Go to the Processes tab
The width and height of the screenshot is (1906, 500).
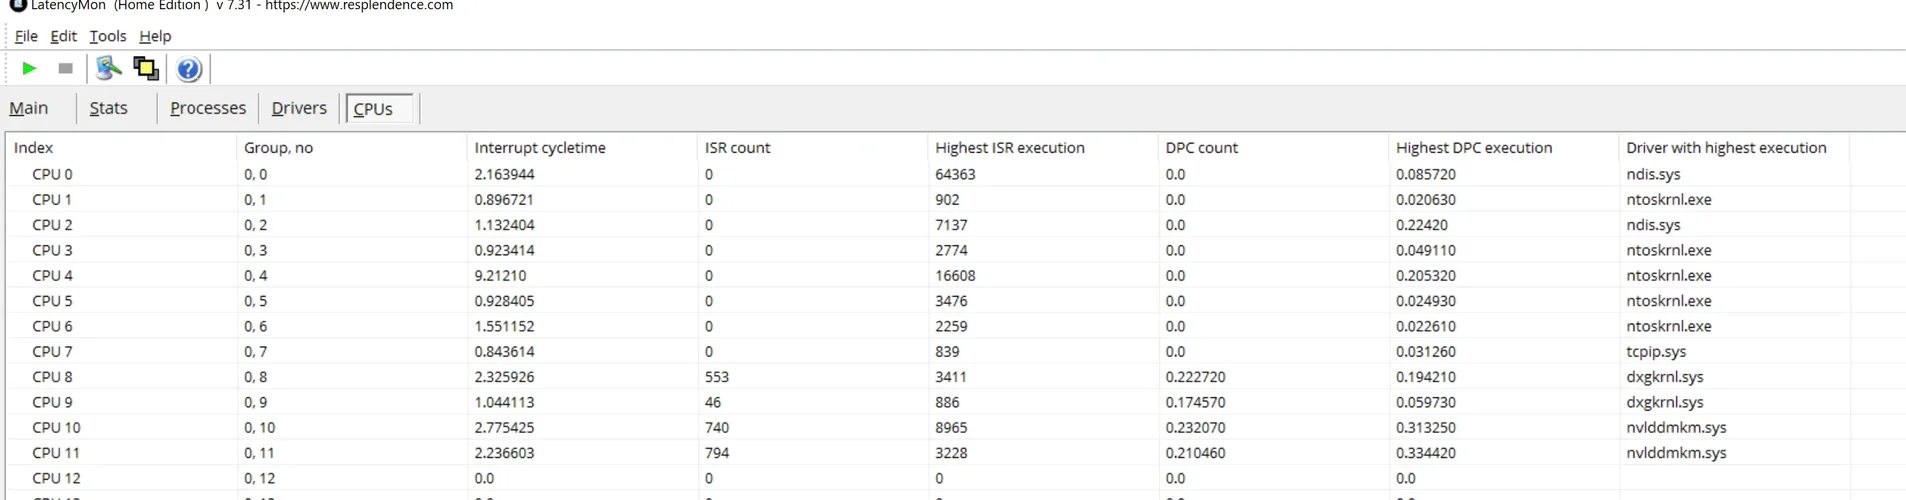tap(208, 108)
